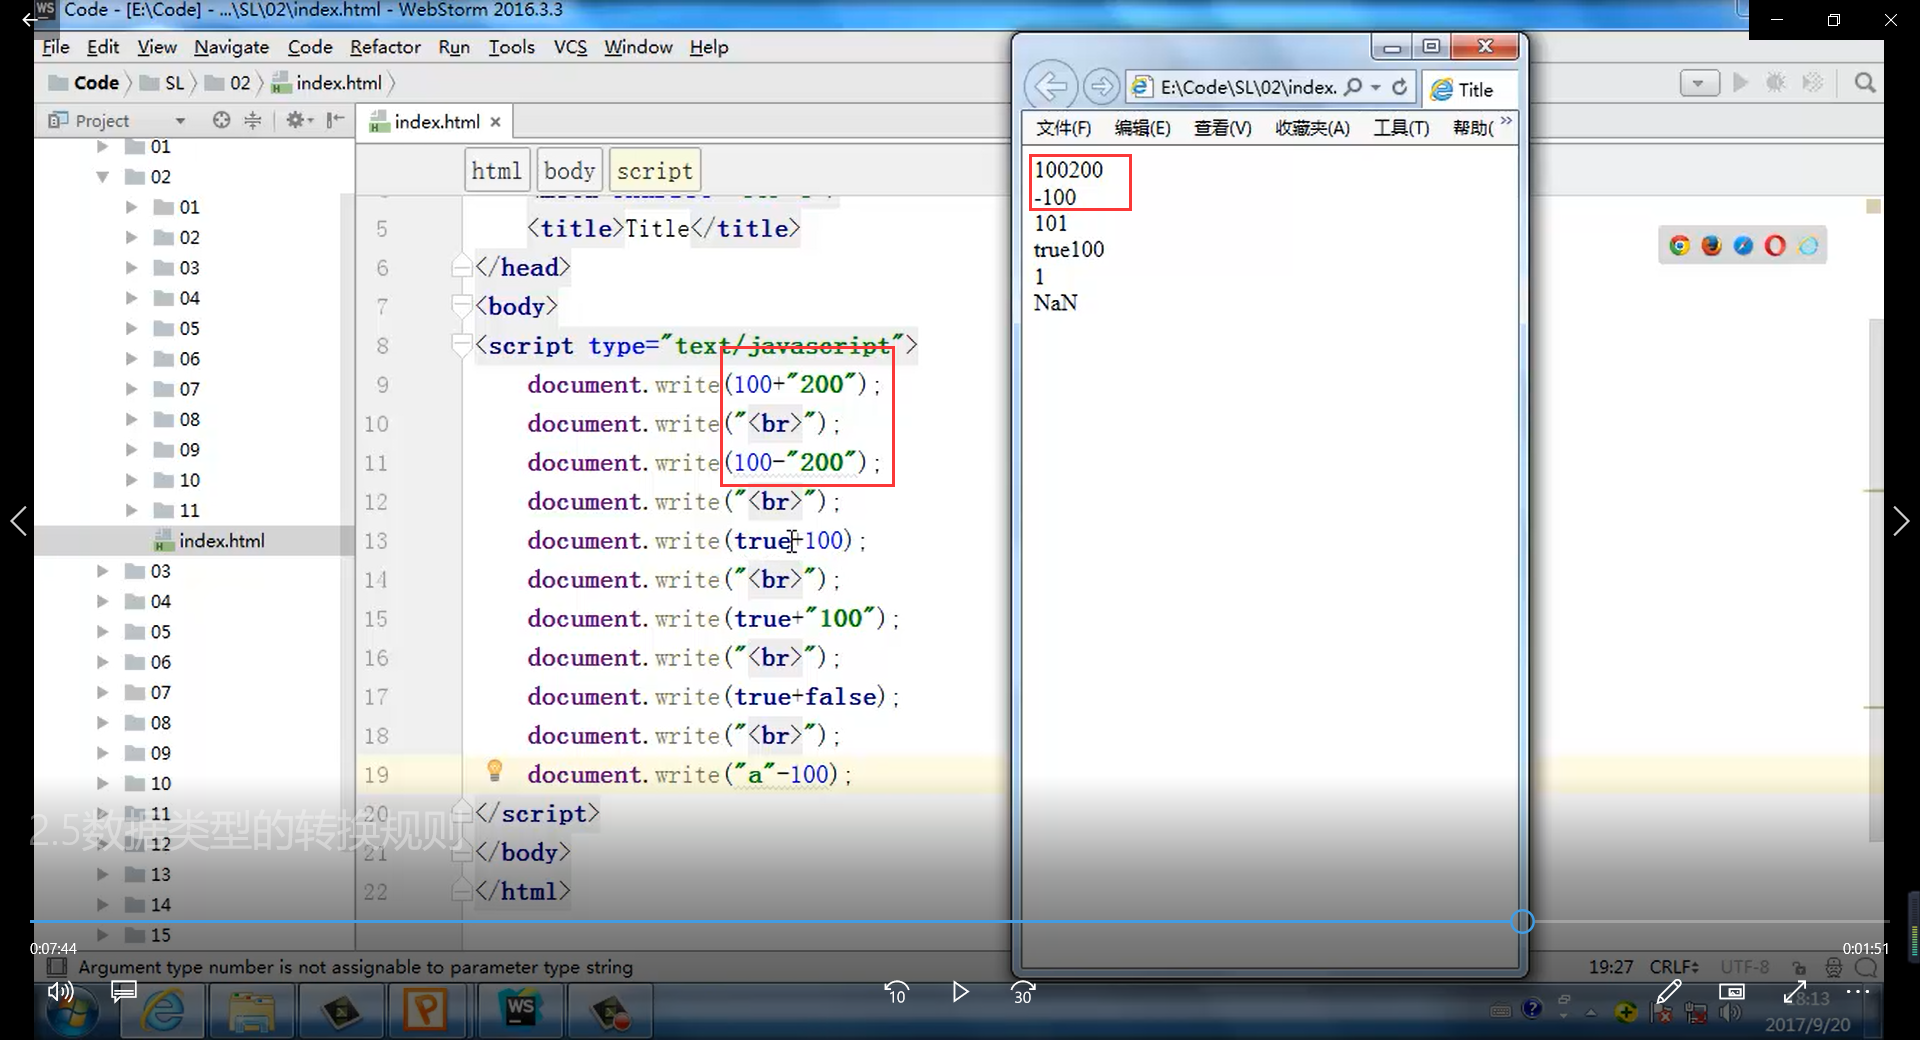Click the WebStorm Run with Coverage icon
The height and width of the screenshot is (1040, 1920).
[1812, 83]
